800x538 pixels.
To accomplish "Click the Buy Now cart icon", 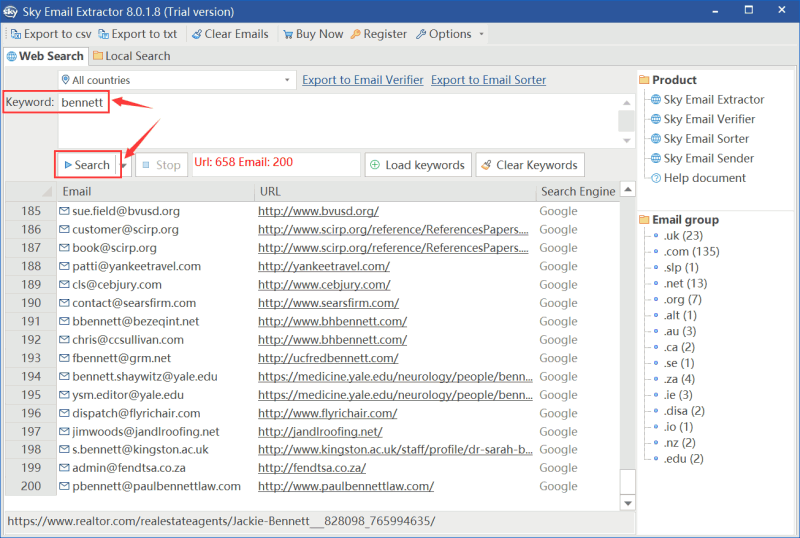I will 286,34.
